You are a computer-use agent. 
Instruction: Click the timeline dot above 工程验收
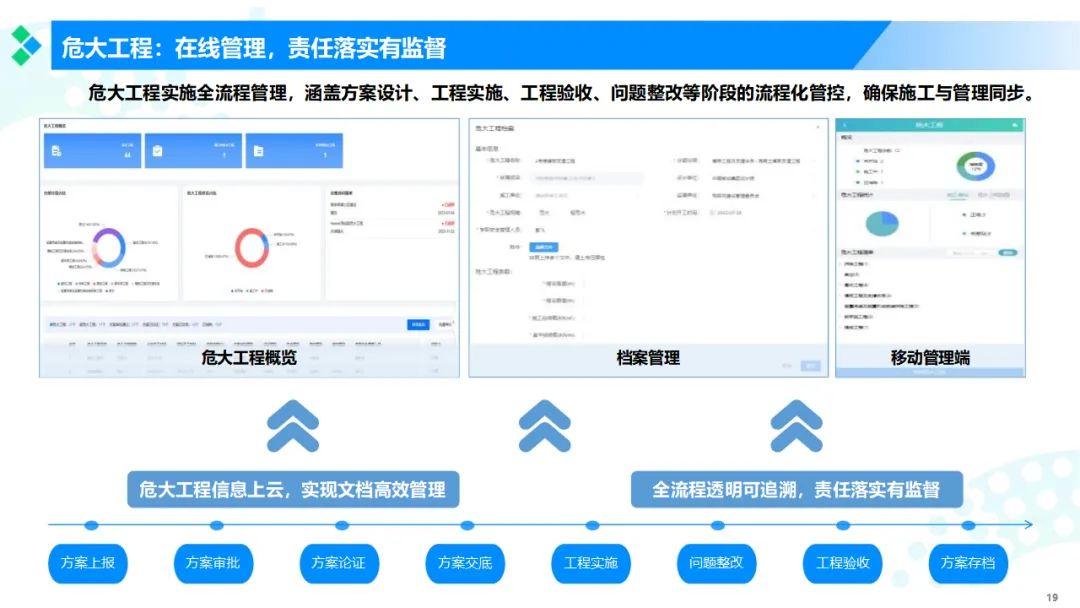[x=843, y=525]
